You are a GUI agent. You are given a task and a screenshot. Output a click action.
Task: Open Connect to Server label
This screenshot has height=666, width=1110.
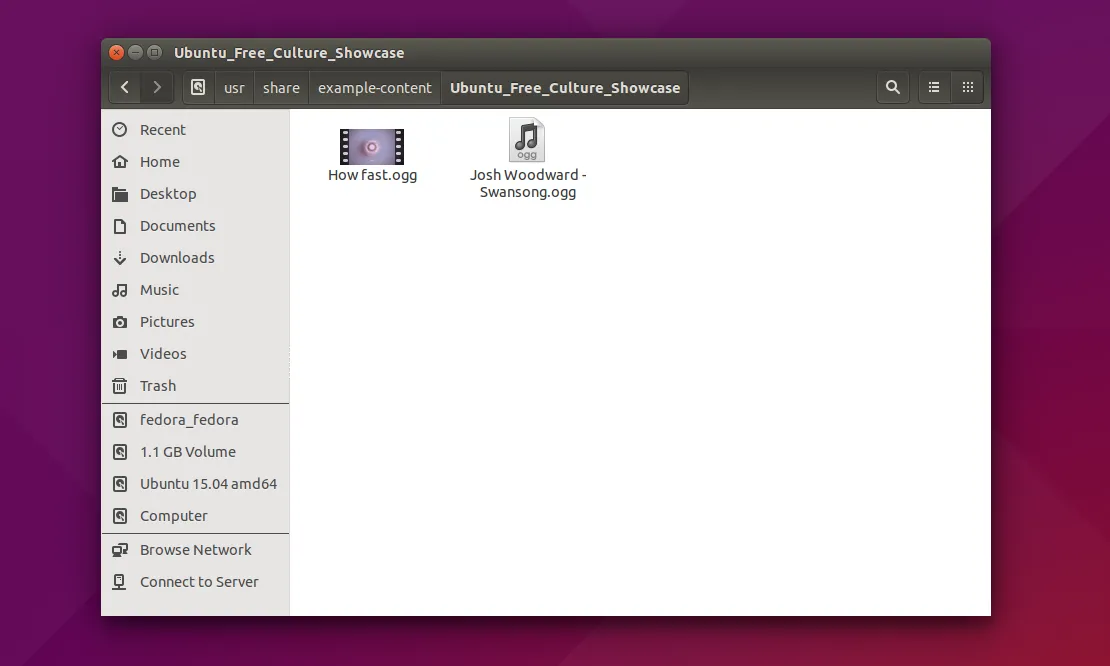click(199, 582)
